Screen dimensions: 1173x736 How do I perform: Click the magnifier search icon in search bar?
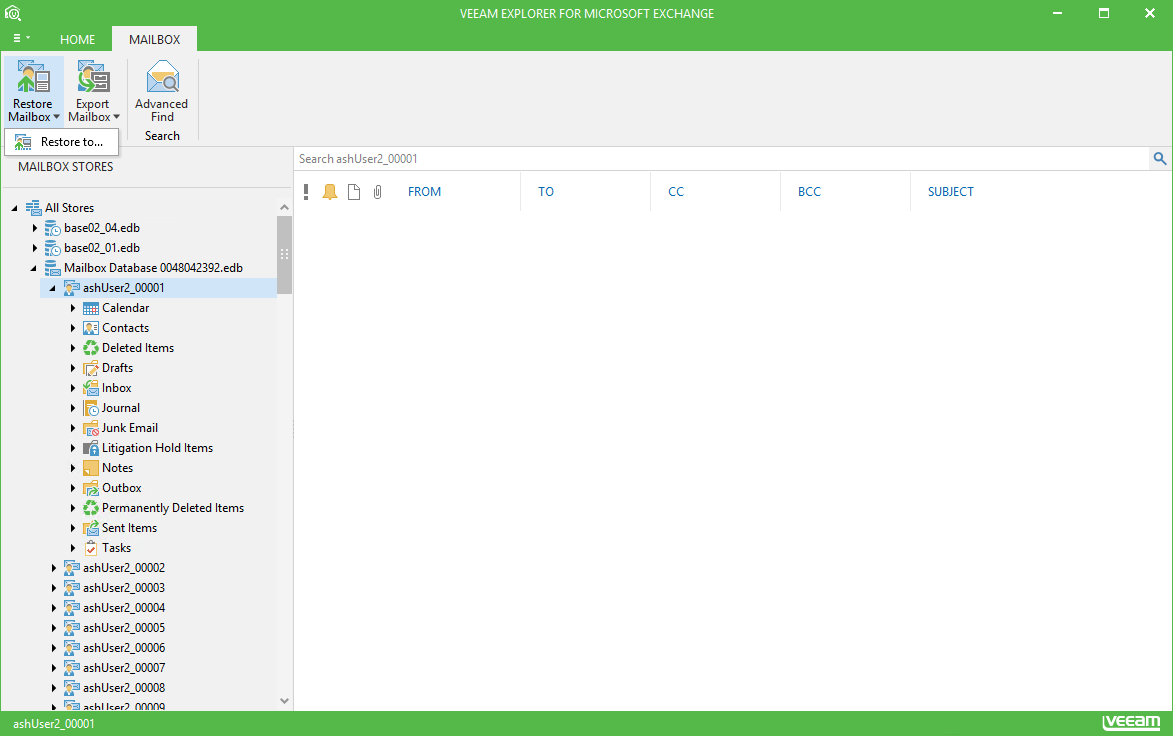1160,159
